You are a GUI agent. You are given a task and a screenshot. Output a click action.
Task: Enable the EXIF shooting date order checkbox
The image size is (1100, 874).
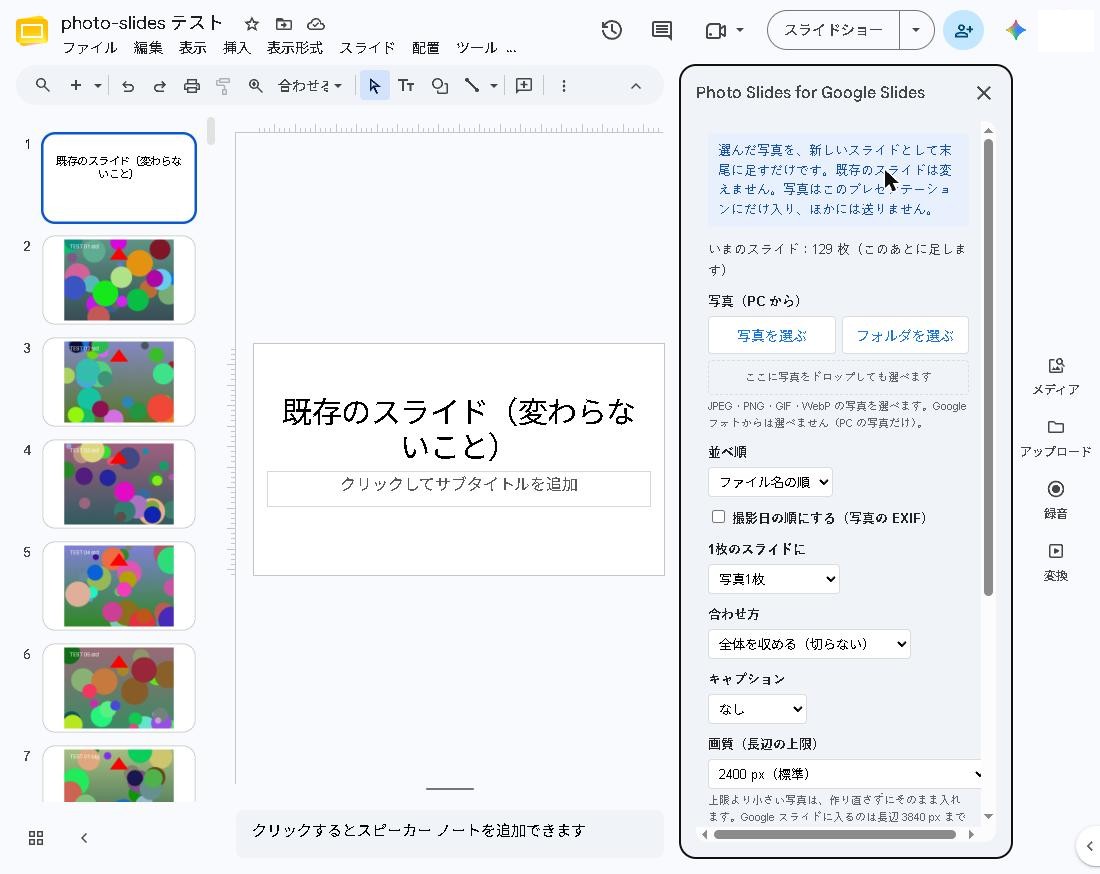click(x=718, y=517)
